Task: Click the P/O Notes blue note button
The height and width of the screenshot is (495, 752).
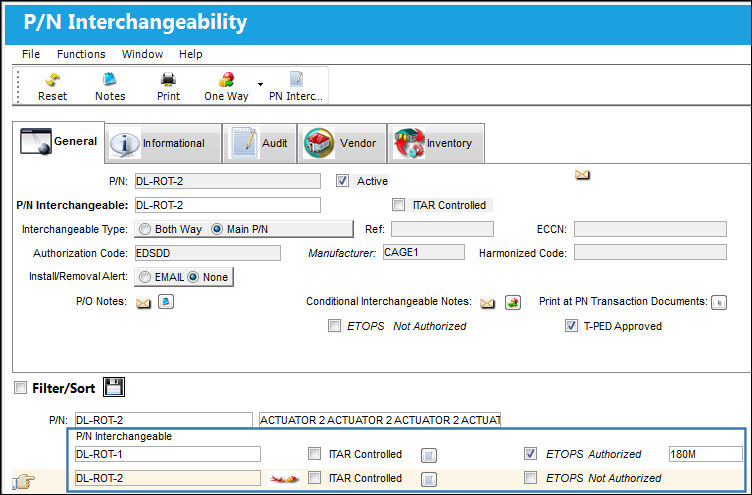Action: pyautogui.click(x=166, y=302)
